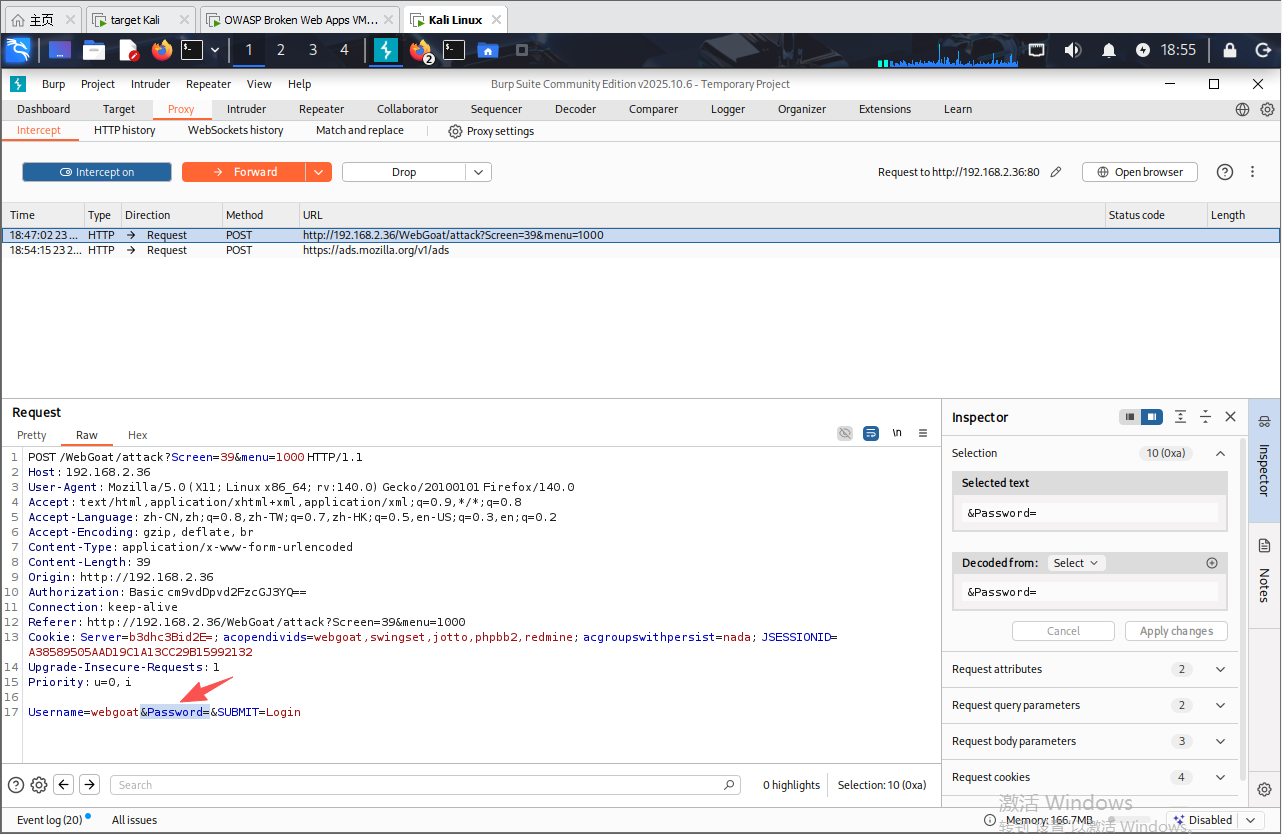Switch Inspector to side layout view
Screen dimensions: 1282x834
pyautogui.click(x=1152, y=417)
